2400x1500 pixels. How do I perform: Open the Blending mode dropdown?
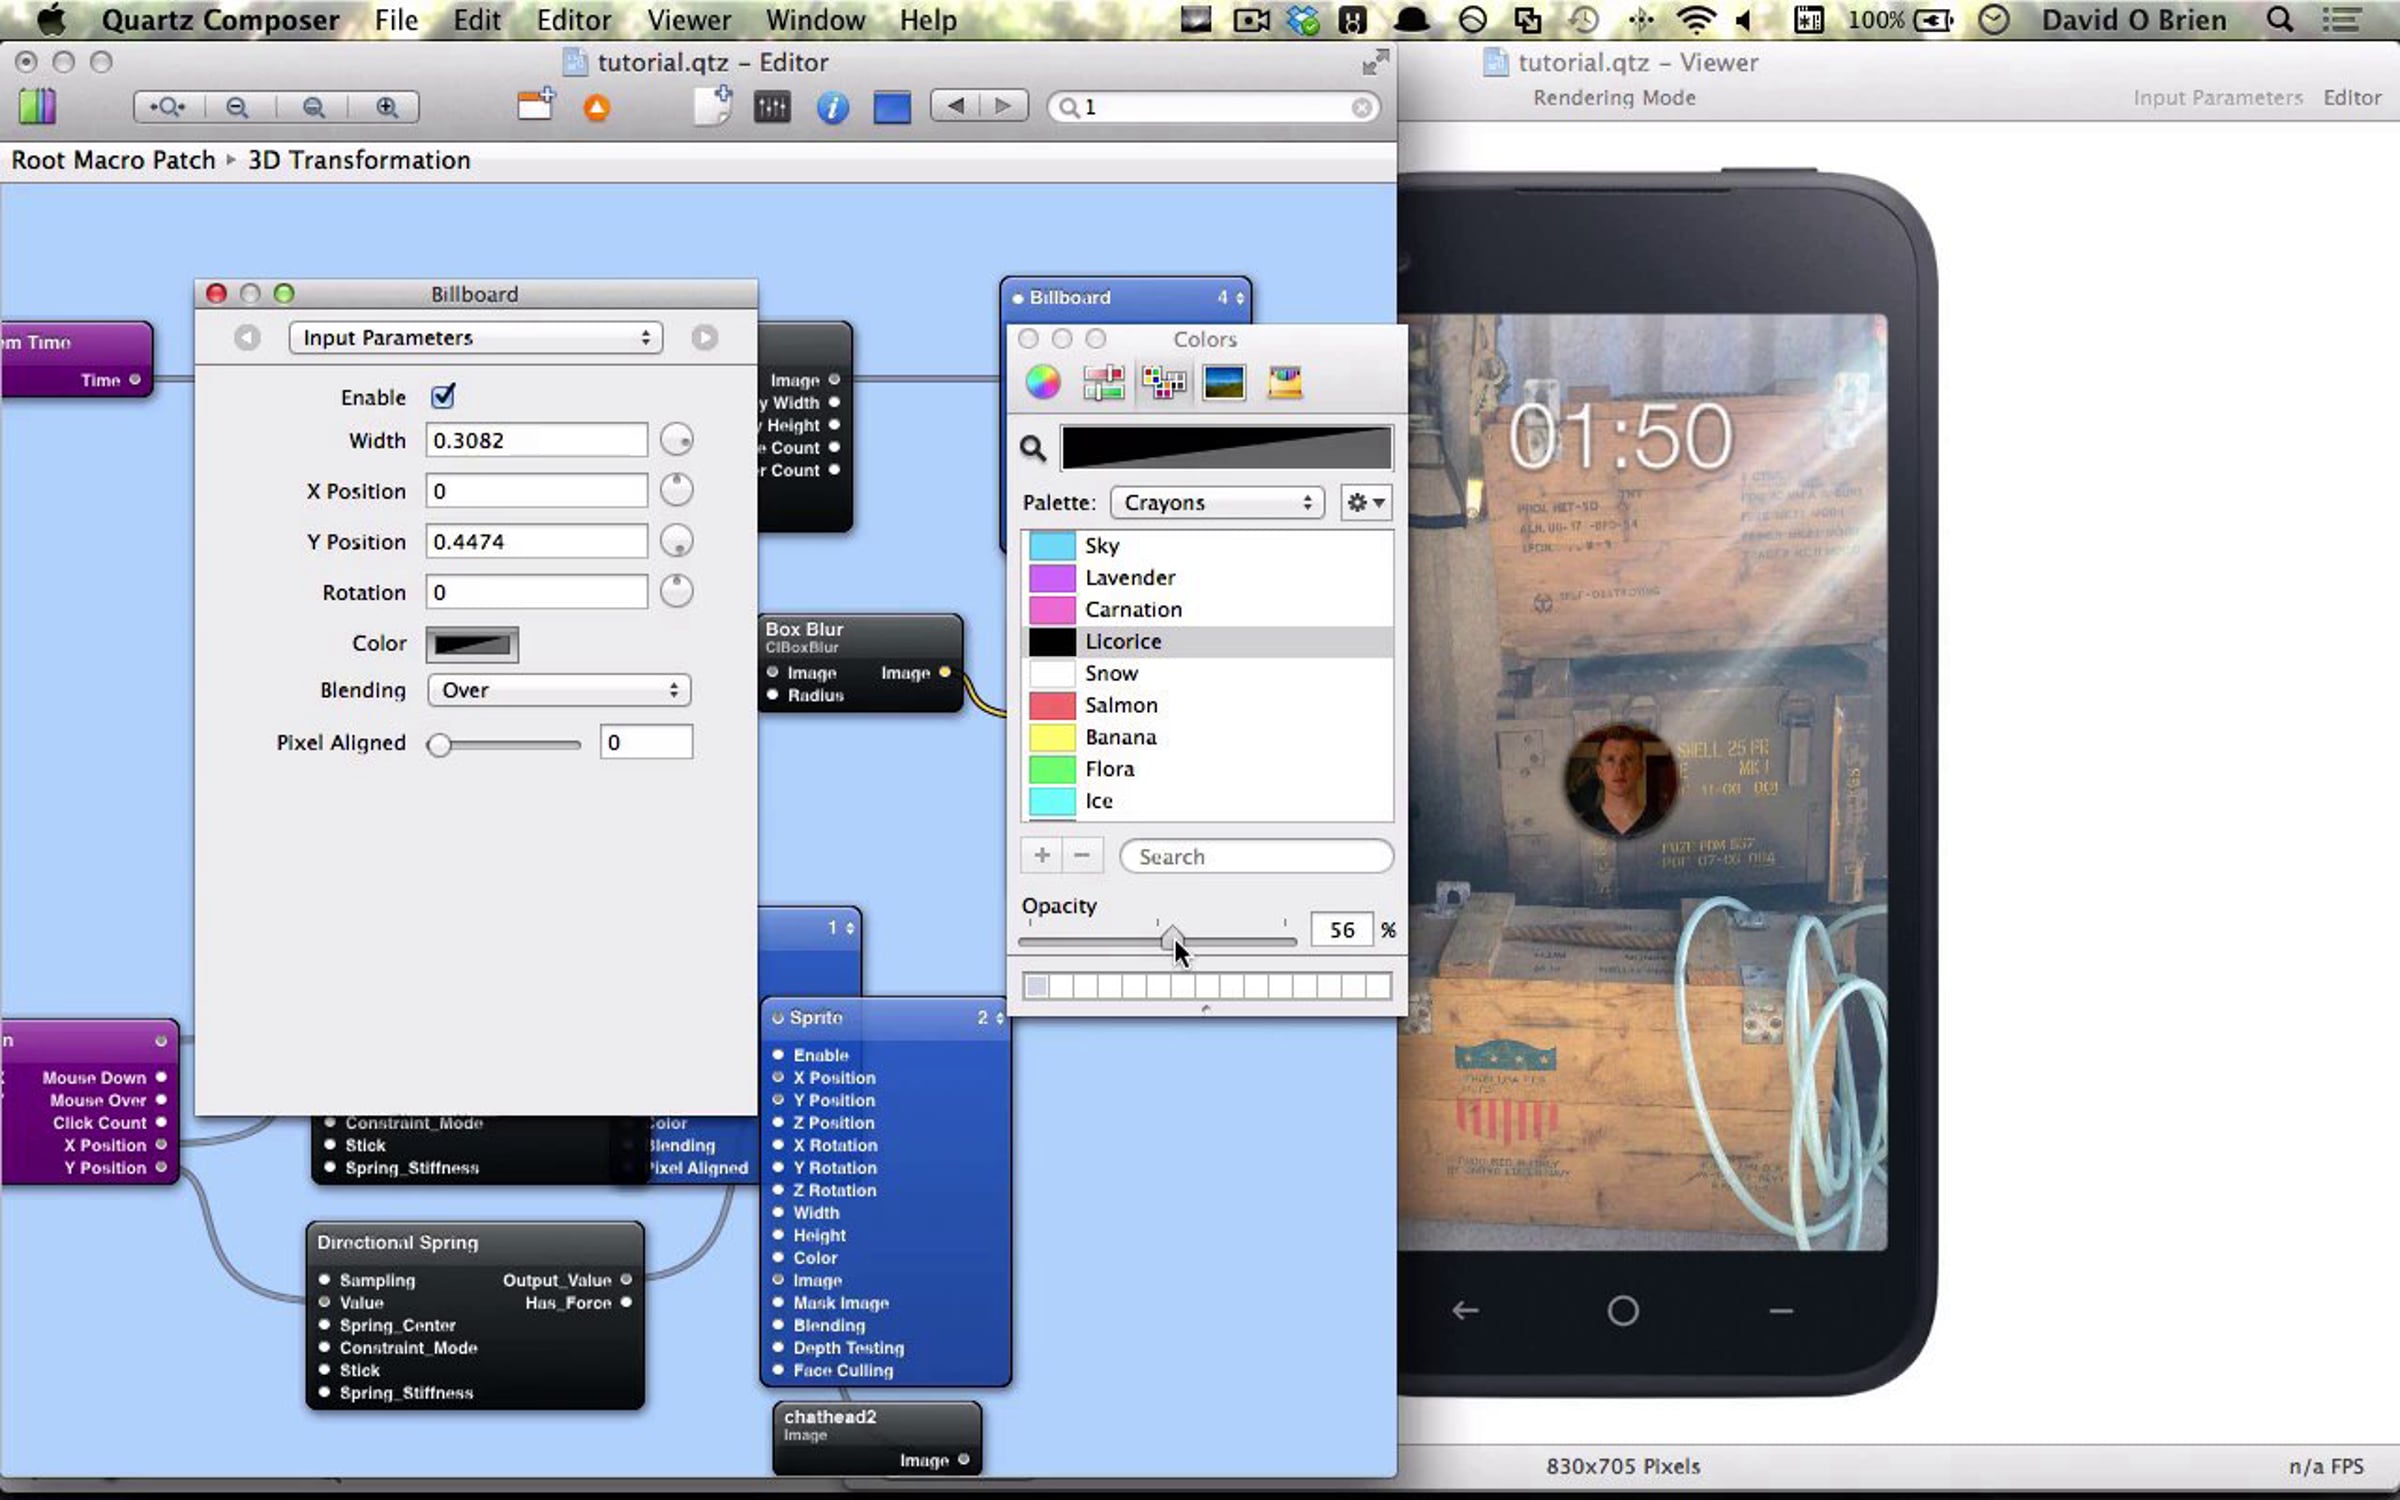click(559, 690)
